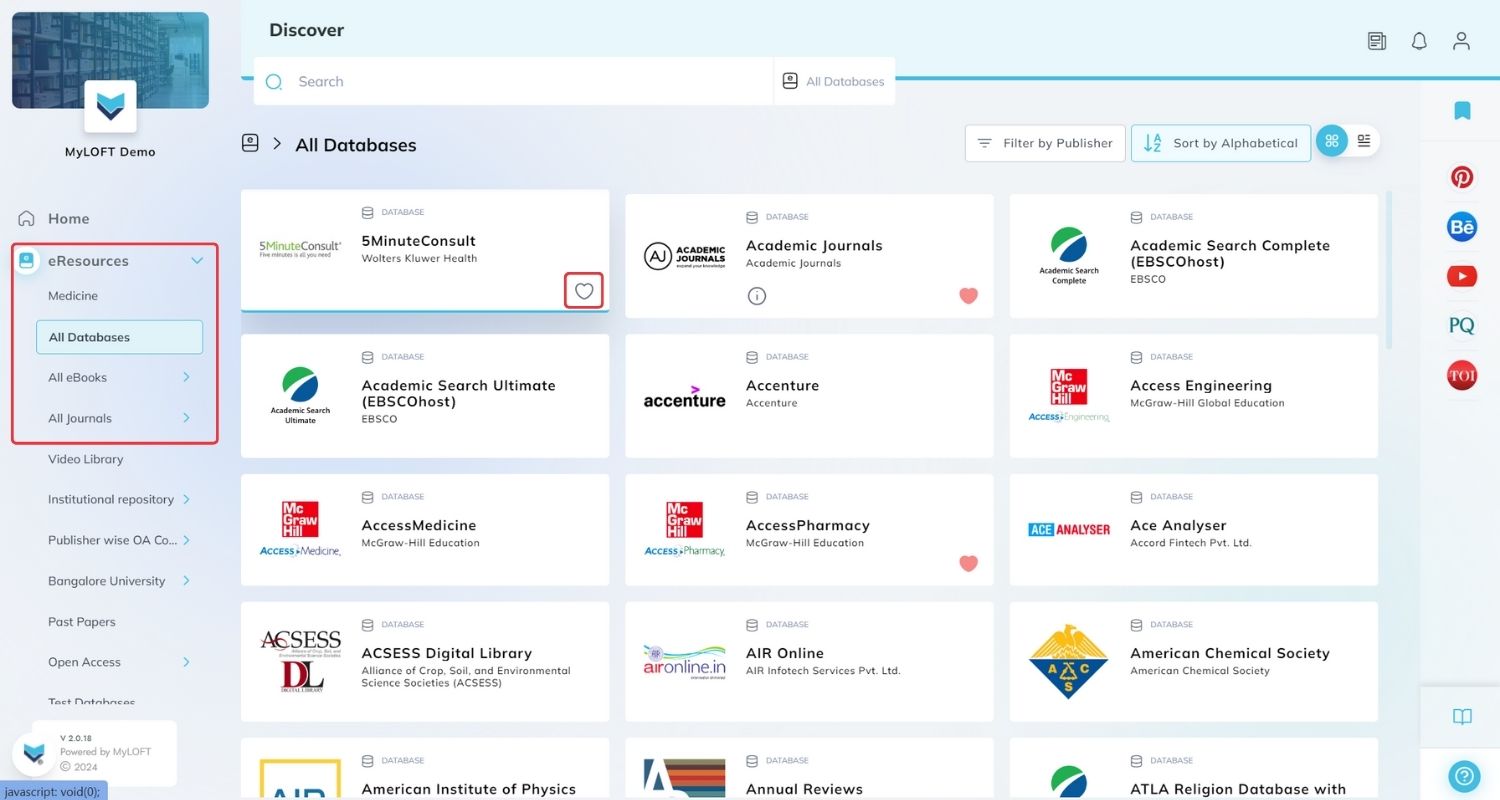Select All Databases in sidebar
Screen dimensions: 1500x800
click(x=119, y=337)
